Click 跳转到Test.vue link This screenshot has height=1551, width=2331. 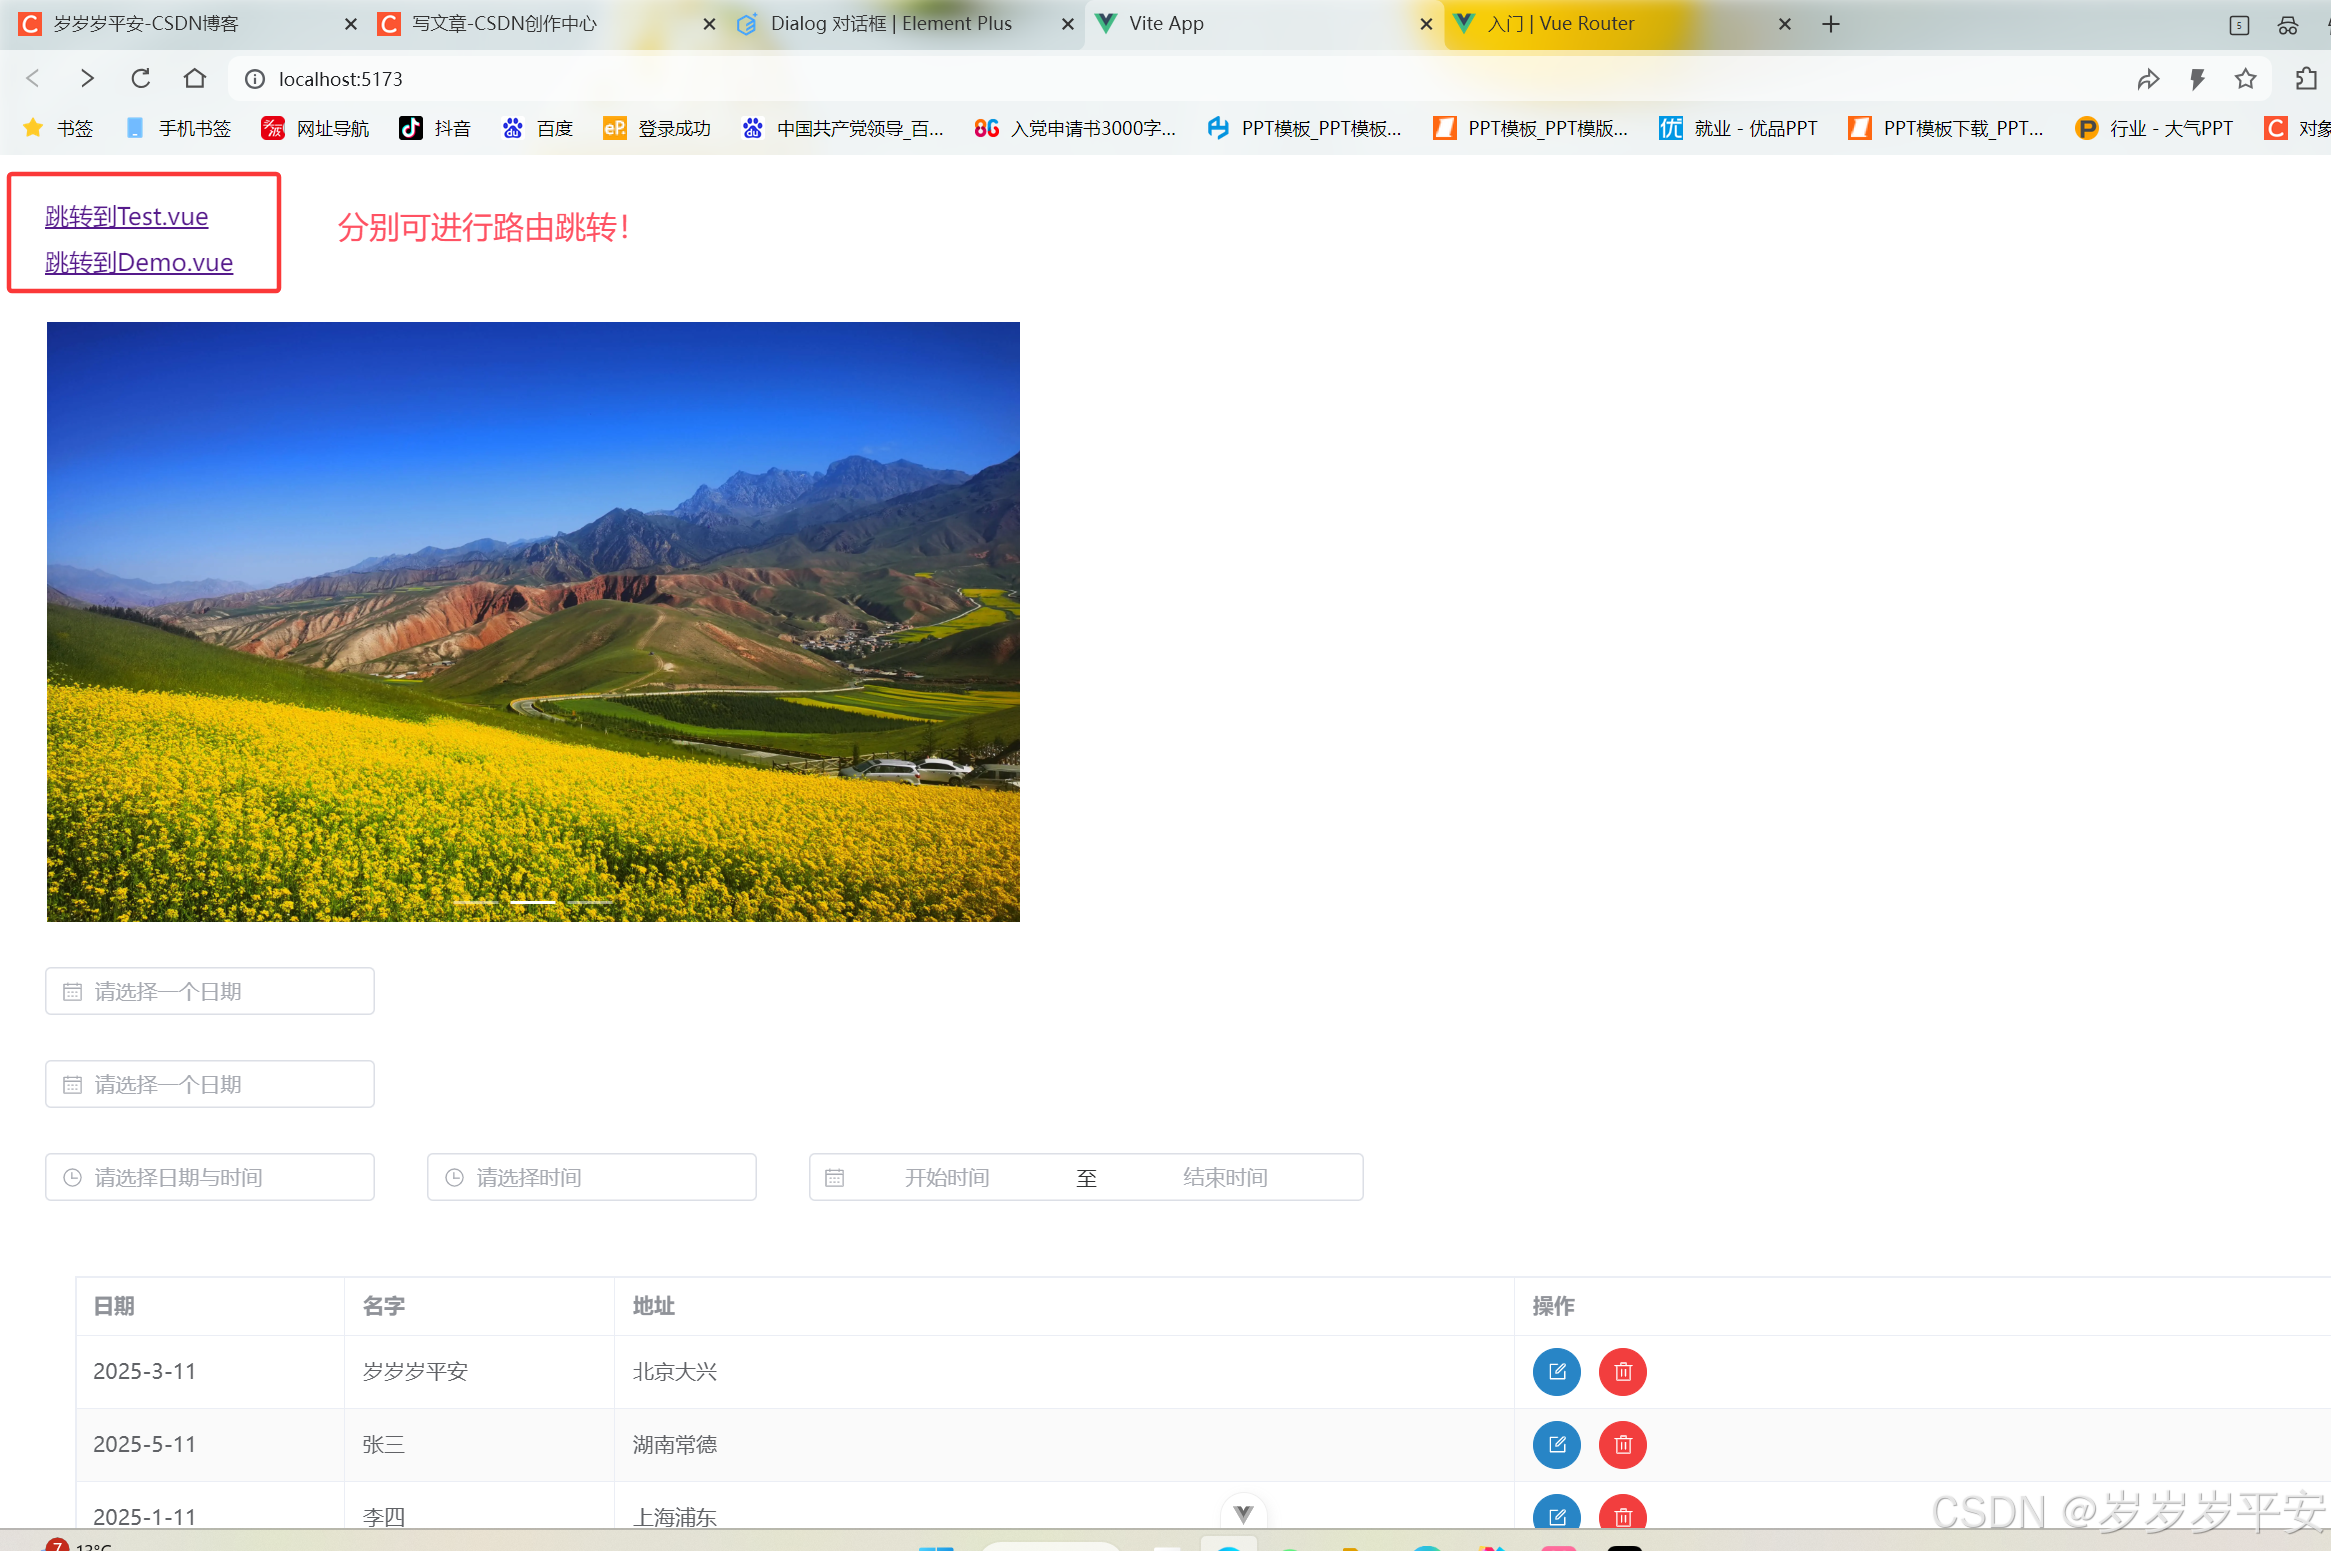[126, 216]
